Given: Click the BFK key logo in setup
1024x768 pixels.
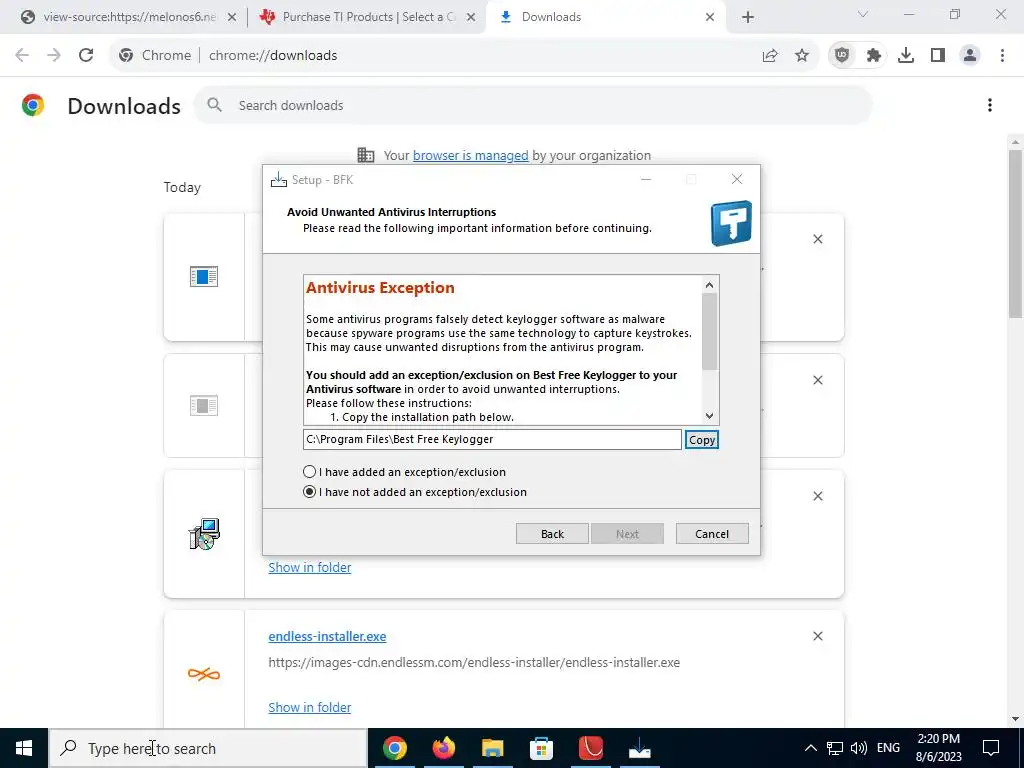Looking at the screenshot, I should tap(731, 223).
